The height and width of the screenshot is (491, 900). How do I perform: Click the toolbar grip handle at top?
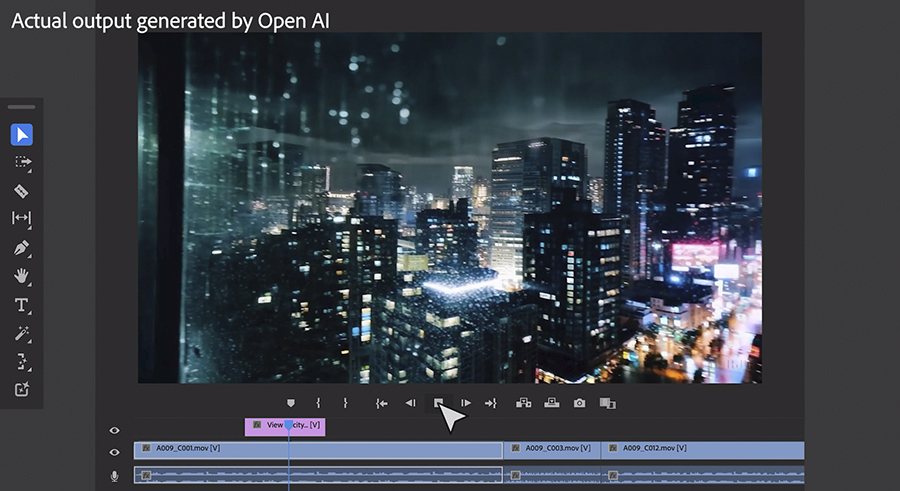22,107
